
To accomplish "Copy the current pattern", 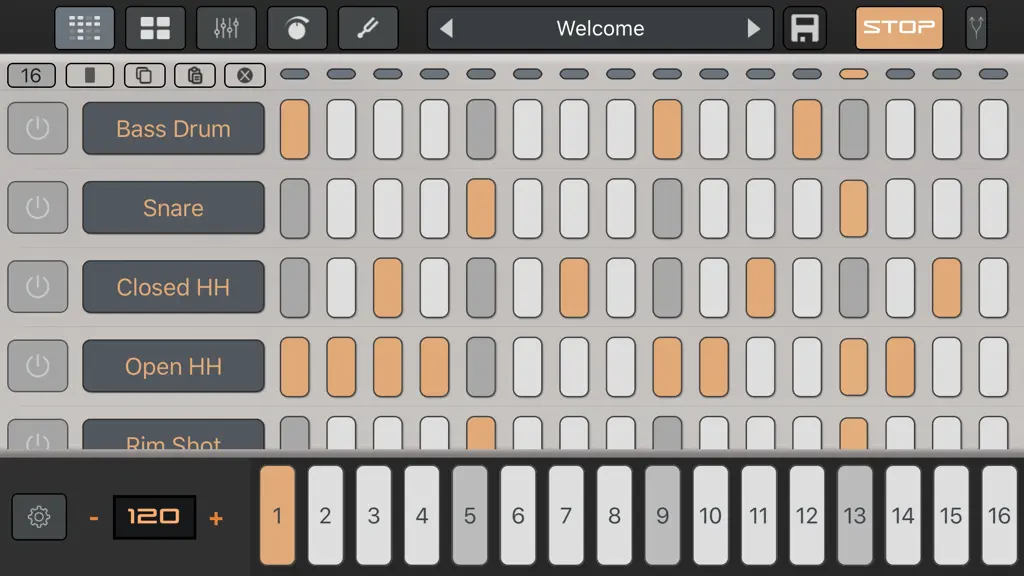I will (144, 75).
